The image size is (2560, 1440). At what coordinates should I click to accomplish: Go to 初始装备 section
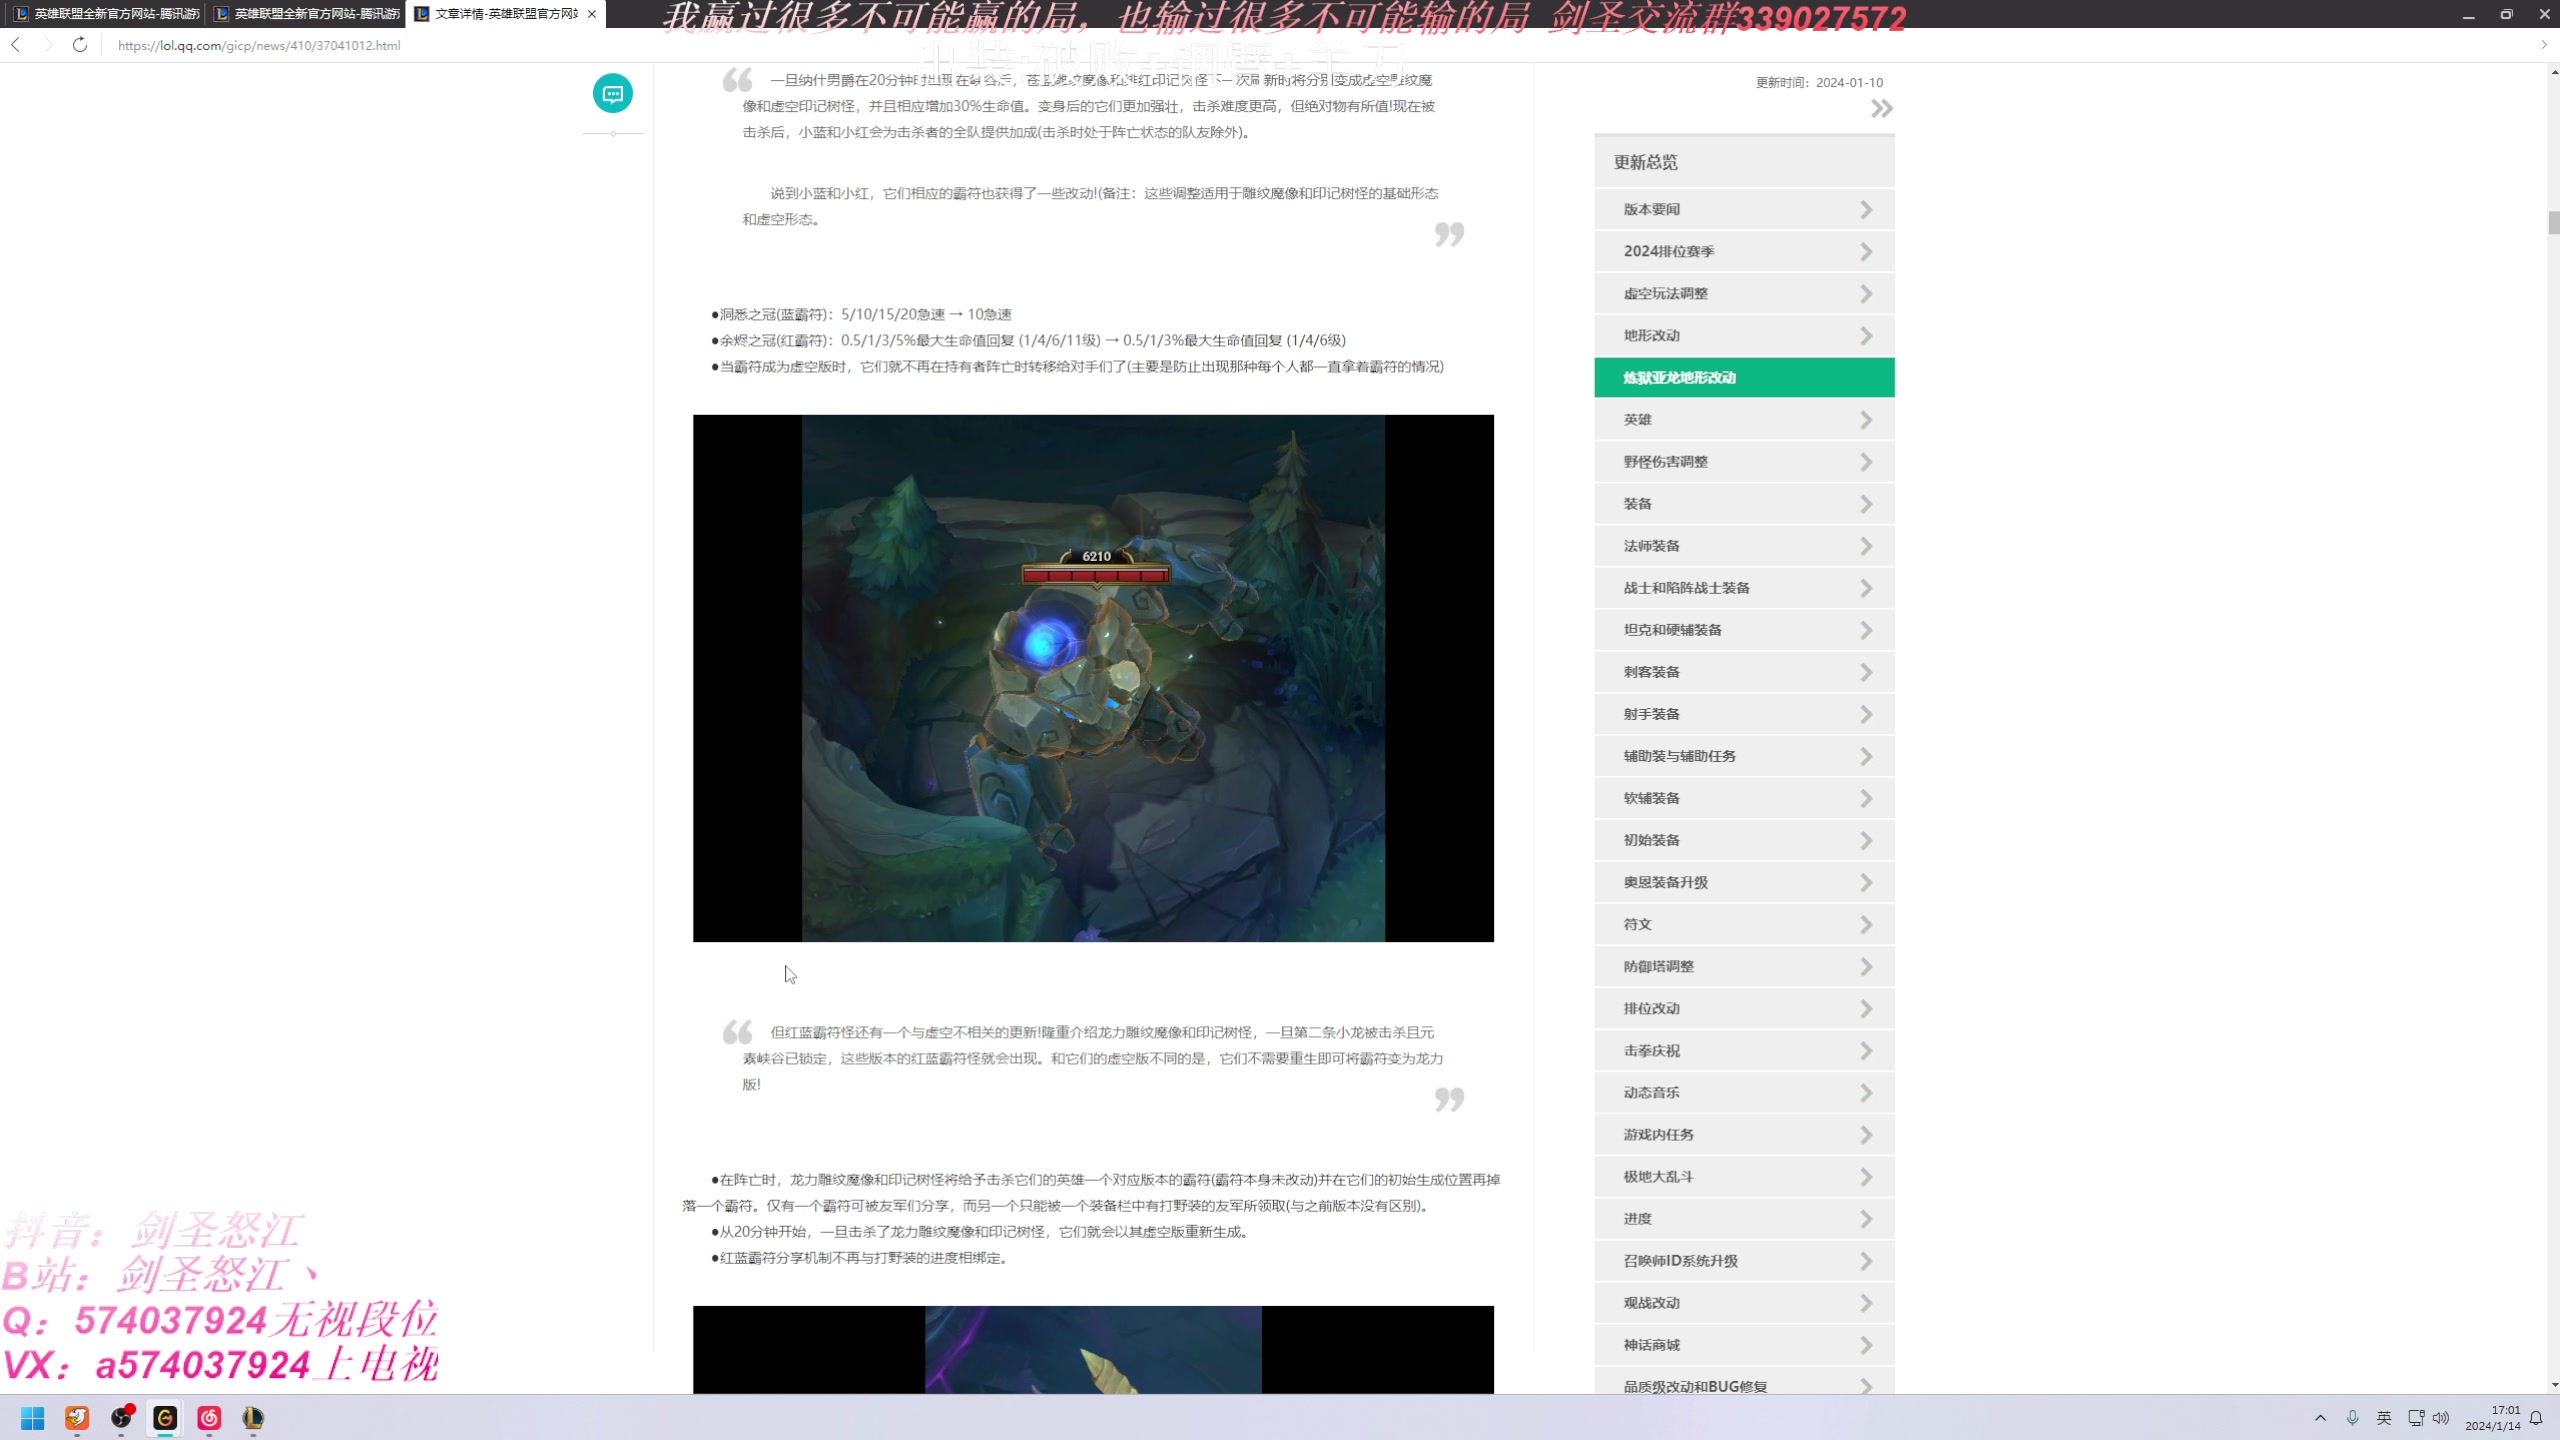1744,840
